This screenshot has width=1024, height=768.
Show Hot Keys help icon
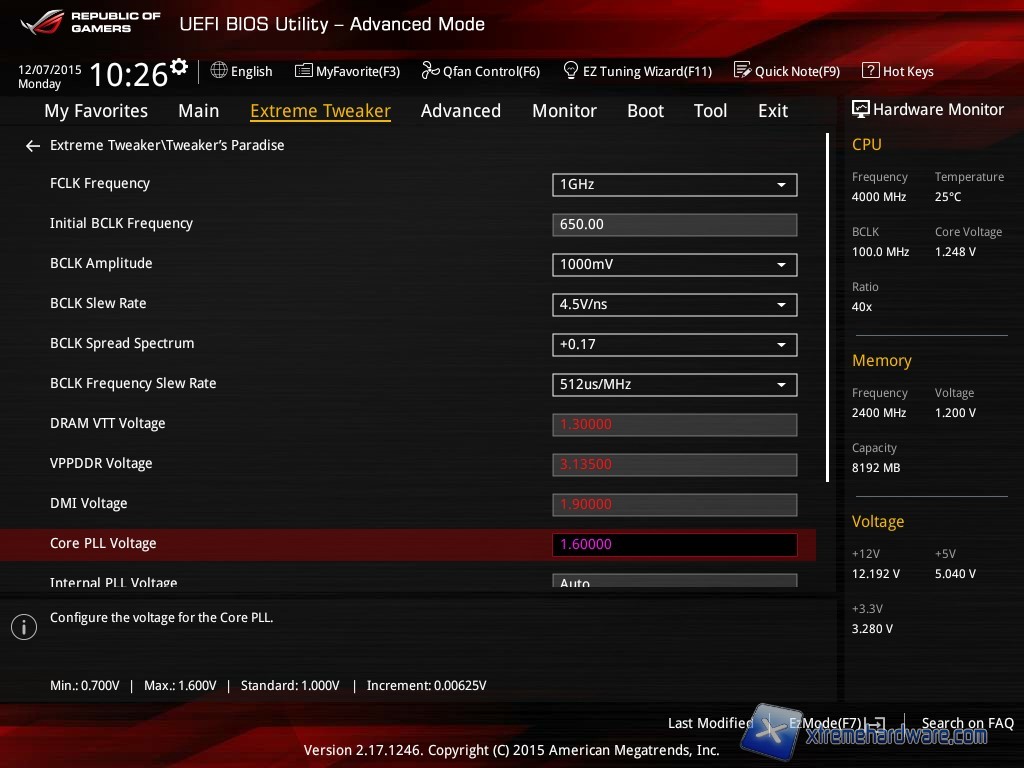[x=870, y=71]
